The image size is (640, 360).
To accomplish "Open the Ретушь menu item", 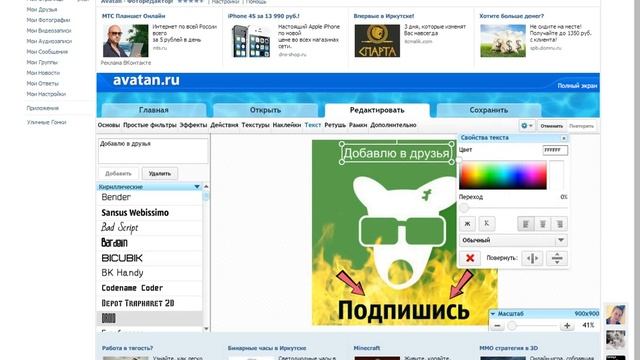I will (x=335, y=125).
